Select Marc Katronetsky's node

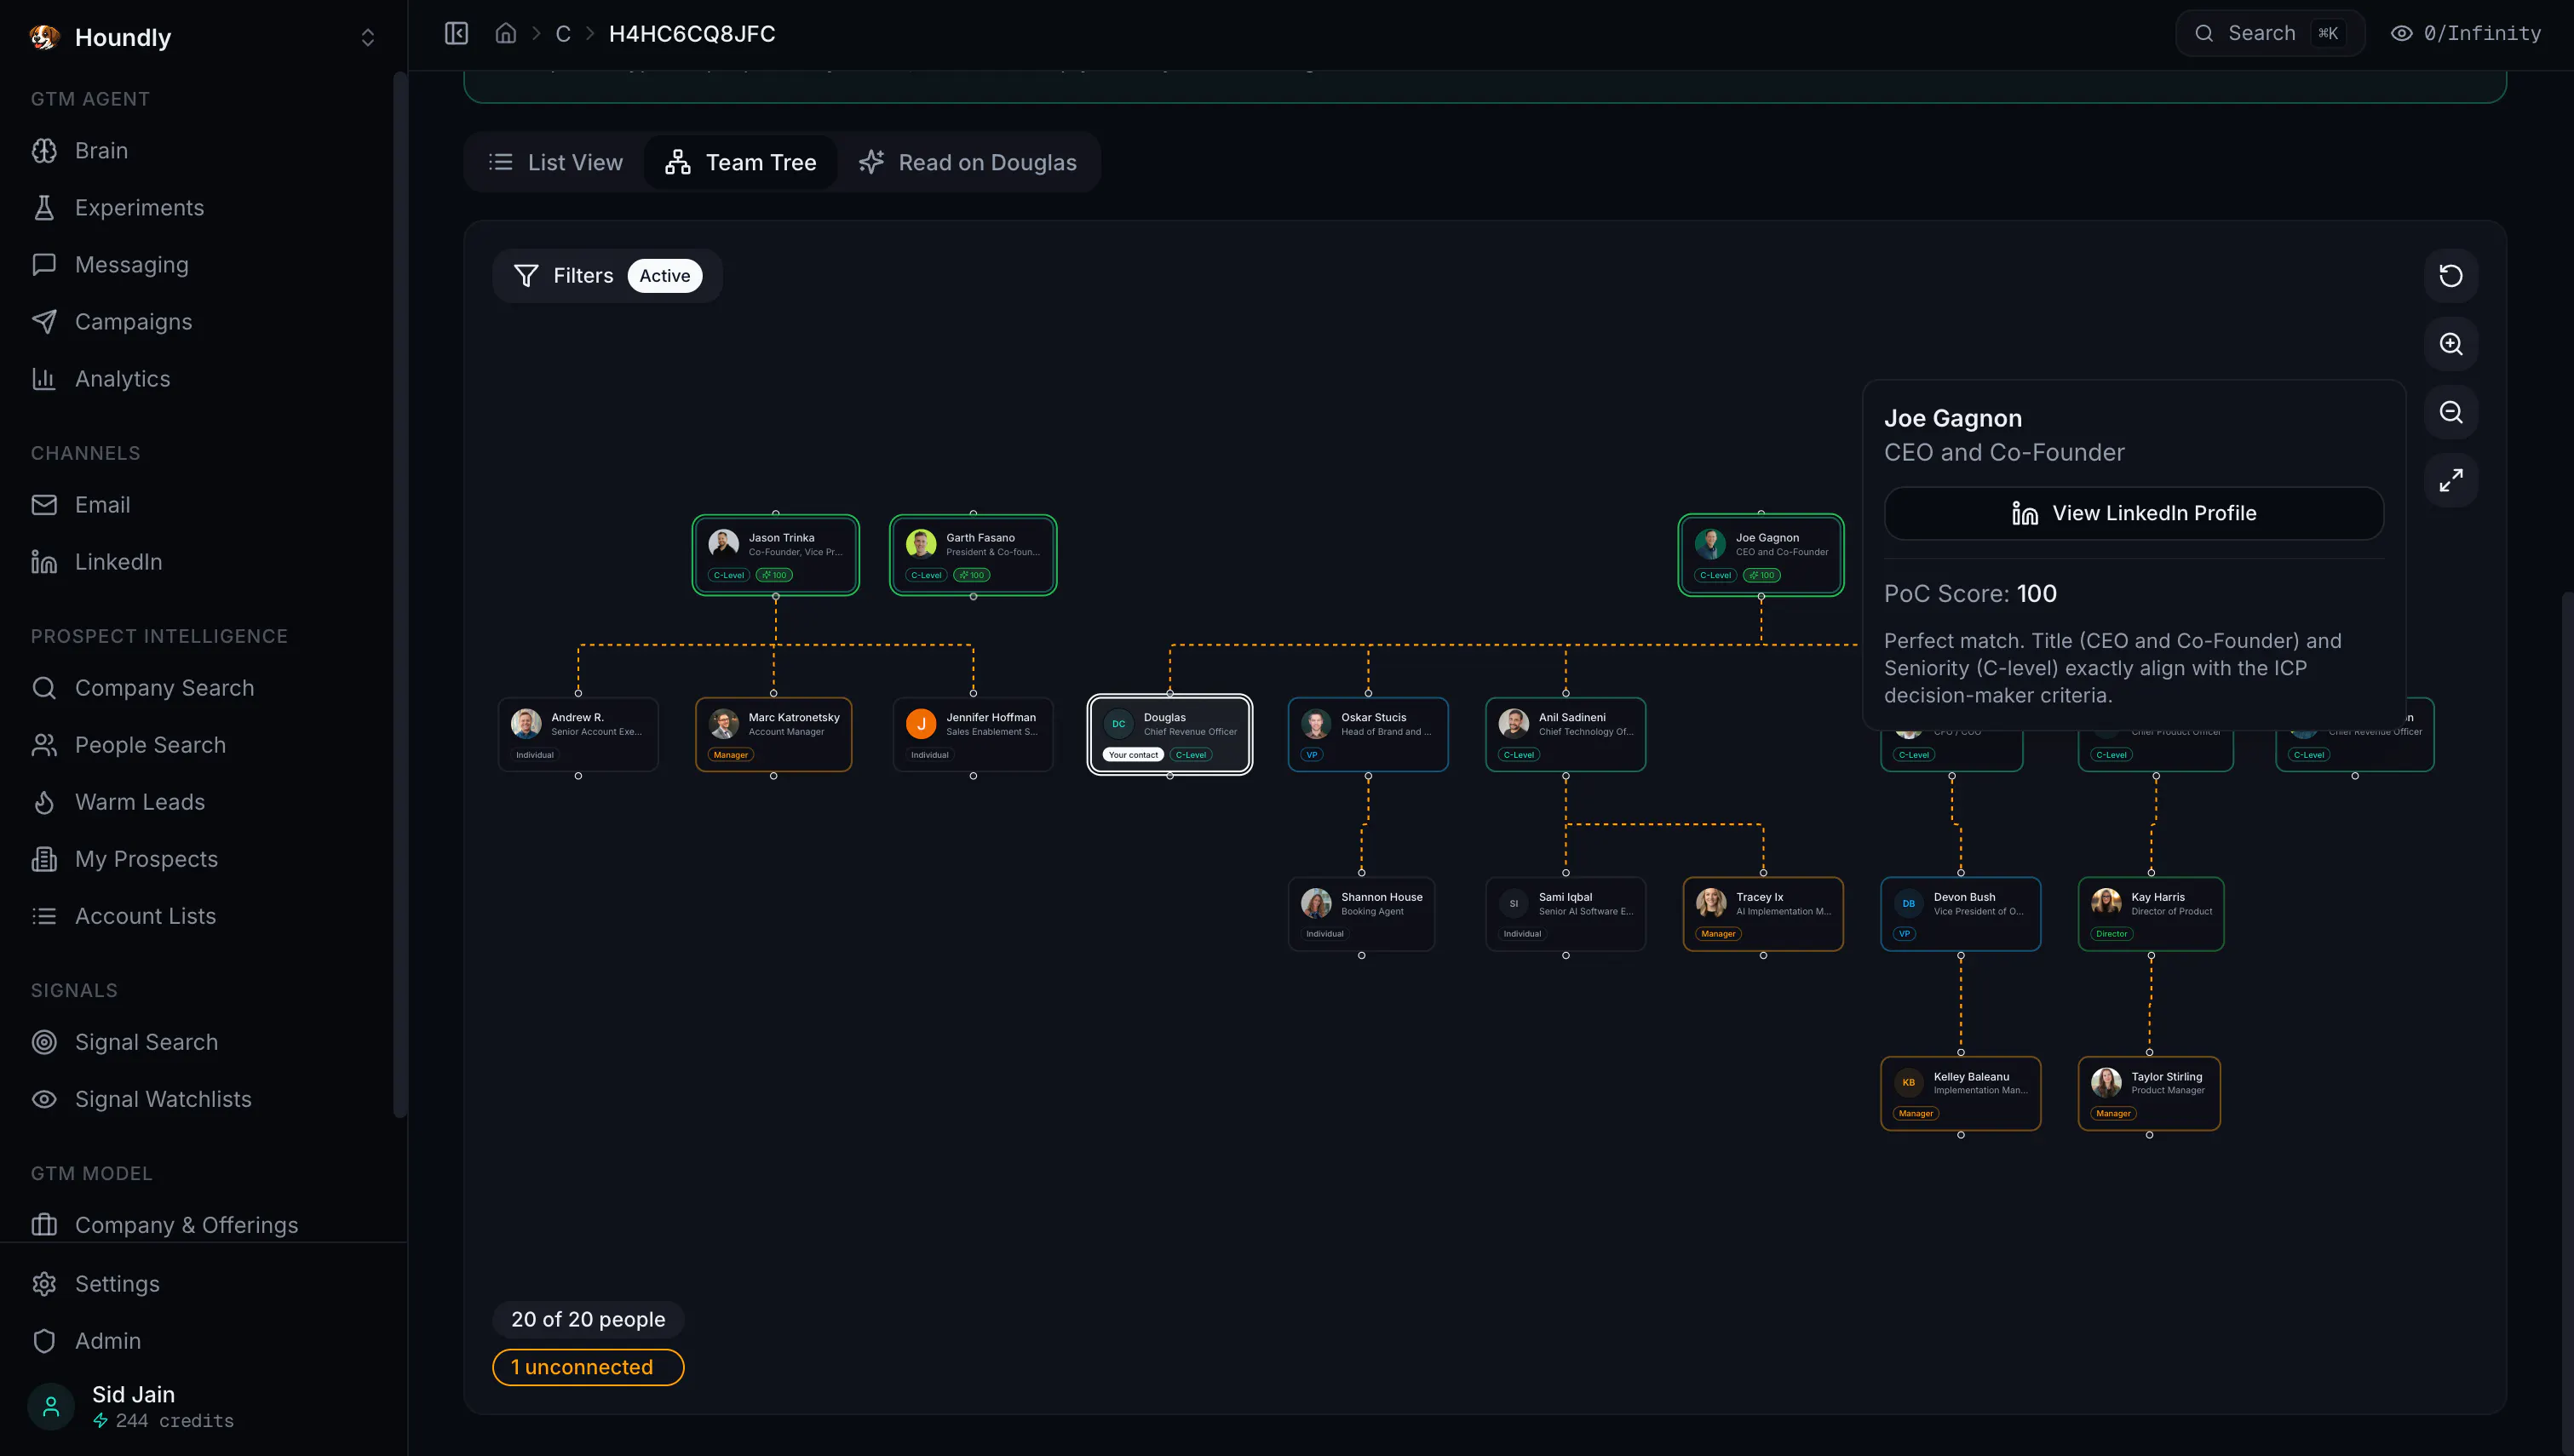click(774, 734)
